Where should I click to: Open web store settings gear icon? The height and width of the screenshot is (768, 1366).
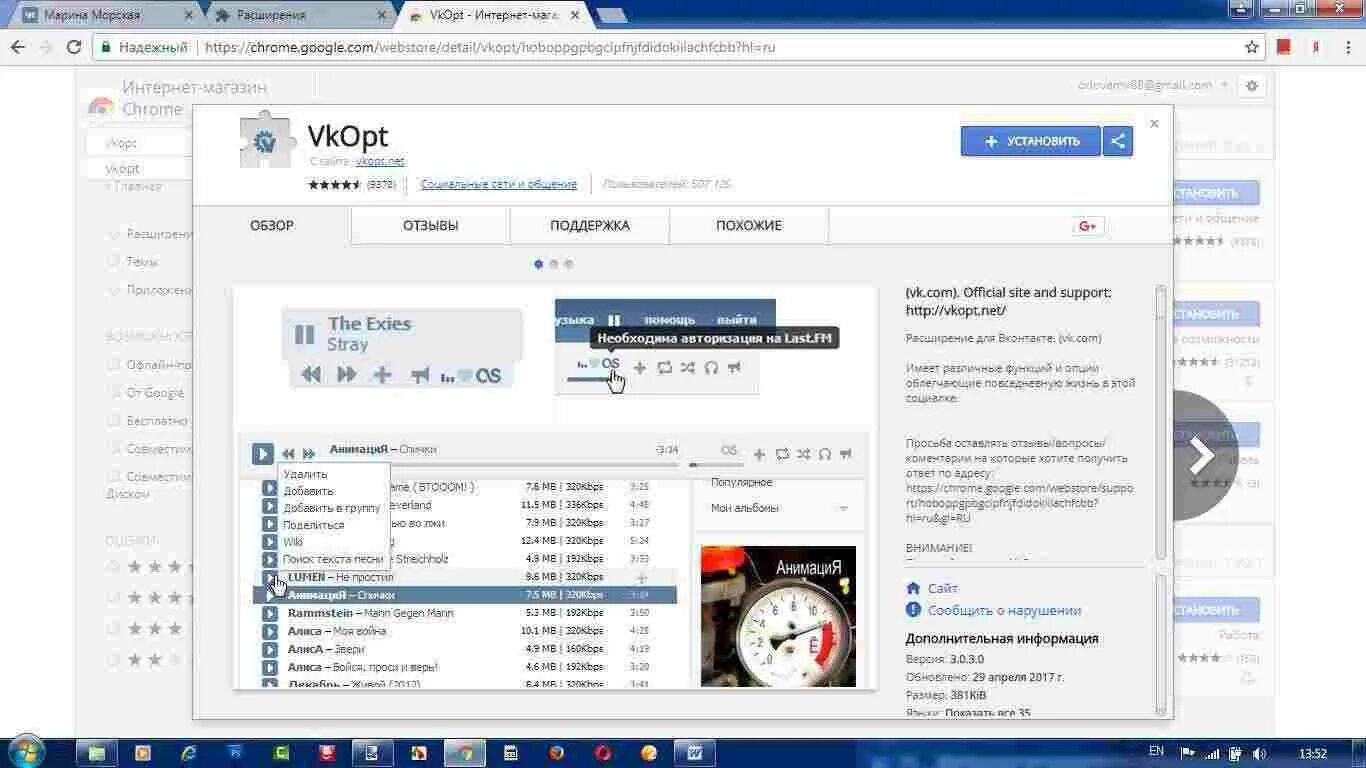(1252, 86)
